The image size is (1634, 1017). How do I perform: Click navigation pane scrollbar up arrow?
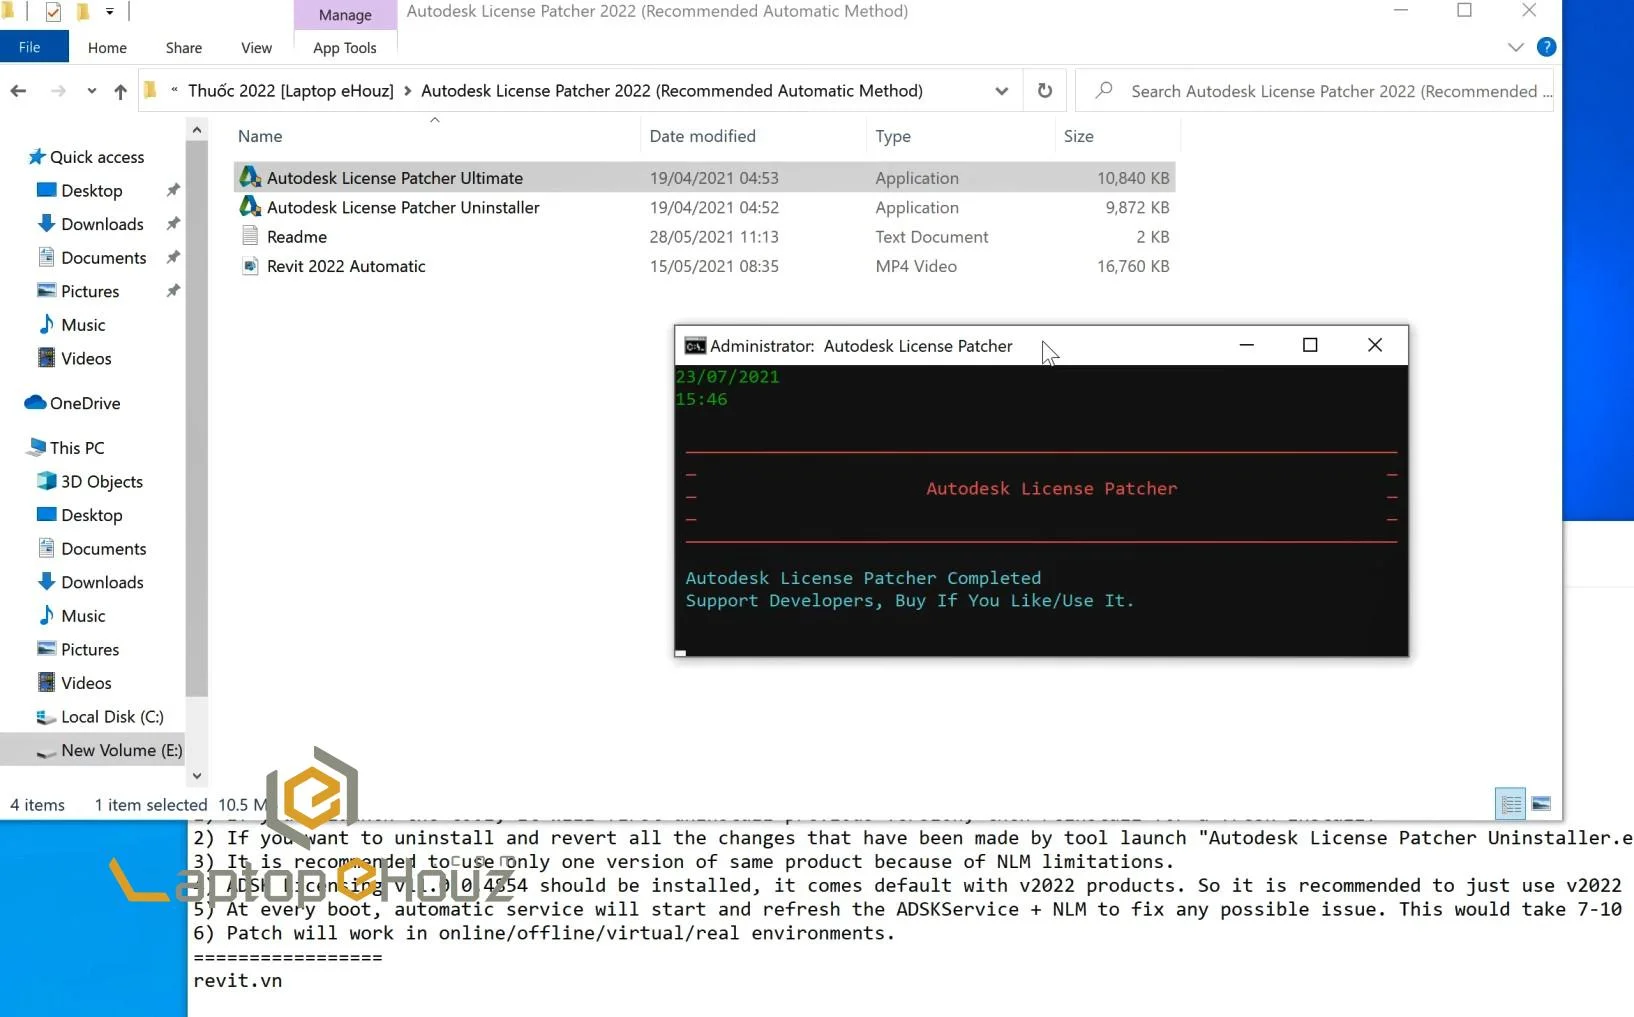coord(197,130)
